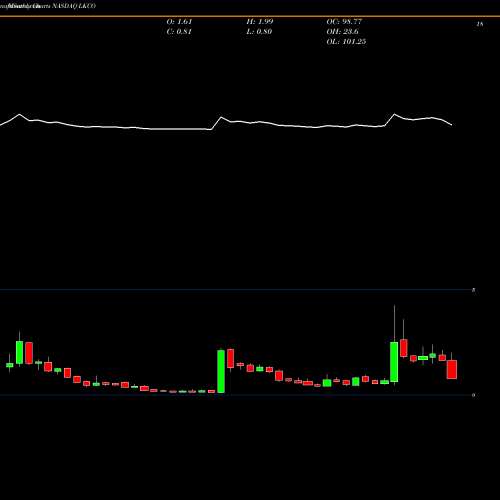
Task: Click the NASDAQ LKCO chart title
Action: (48, 6)
